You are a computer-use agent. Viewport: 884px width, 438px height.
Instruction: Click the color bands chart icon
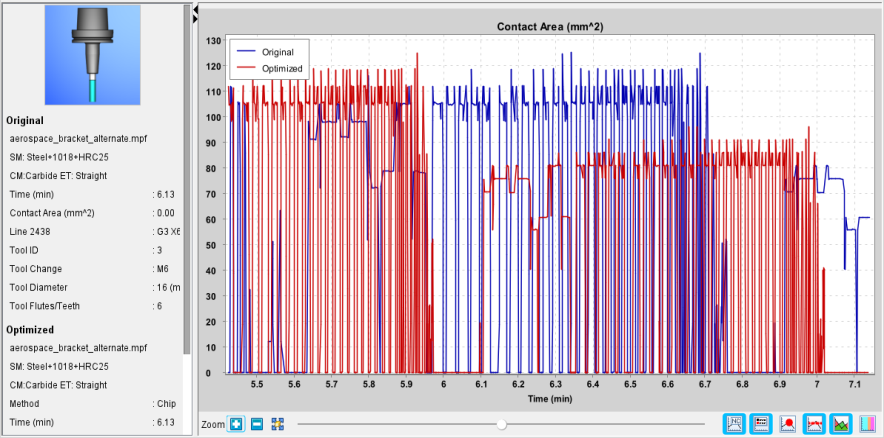point(867,423)
